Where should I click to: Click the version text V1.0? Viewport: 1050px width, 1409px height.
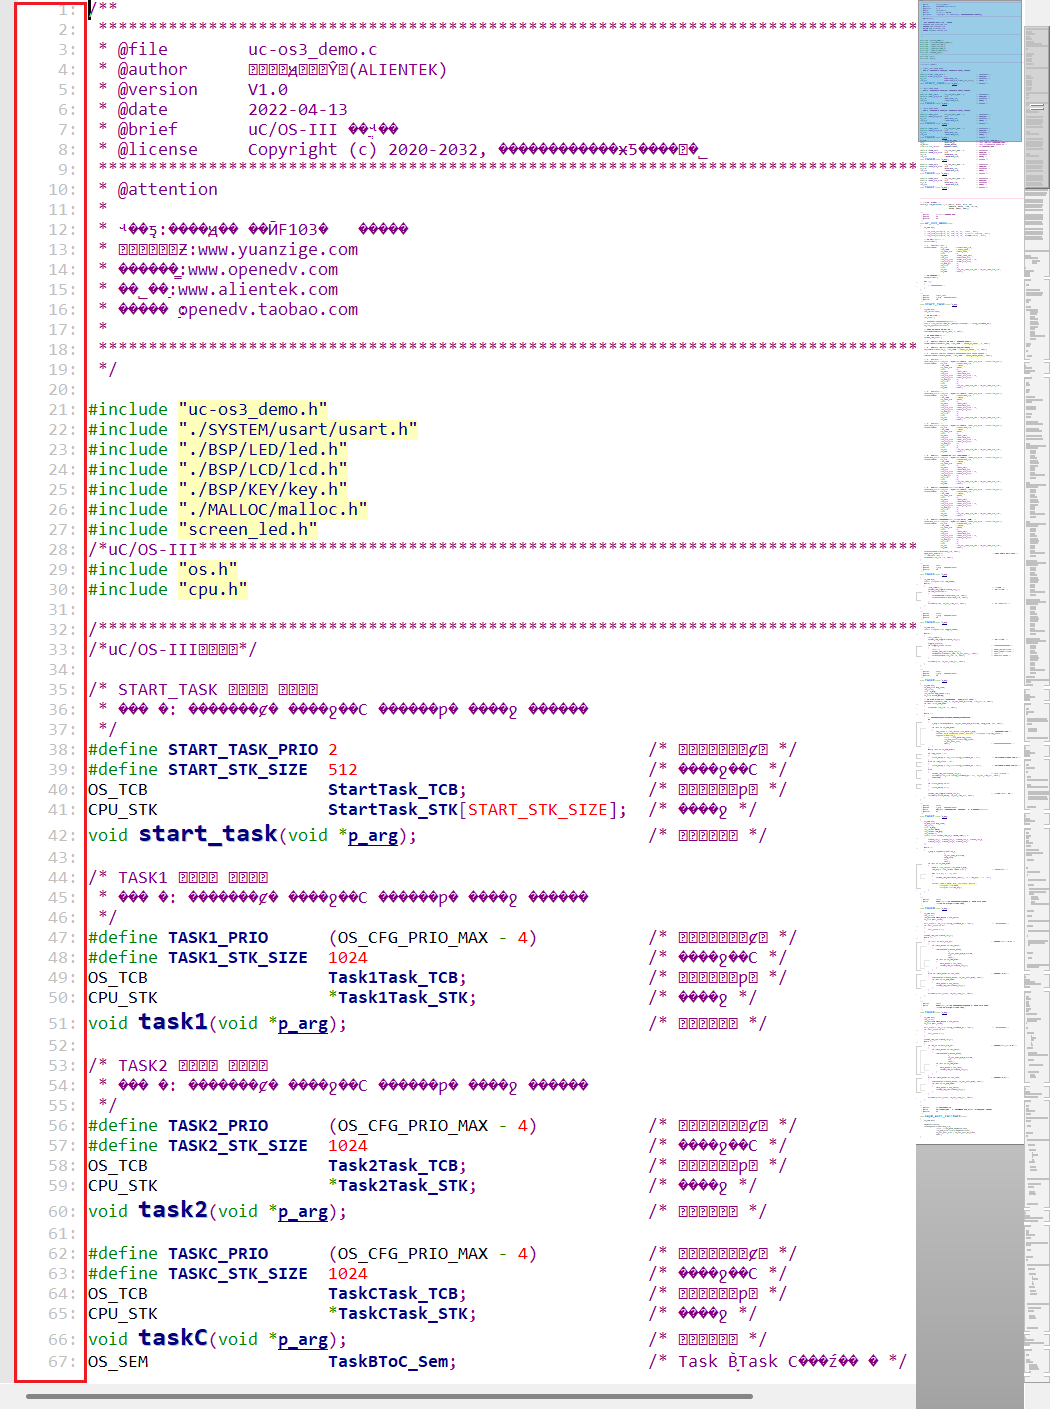(268, 89)
